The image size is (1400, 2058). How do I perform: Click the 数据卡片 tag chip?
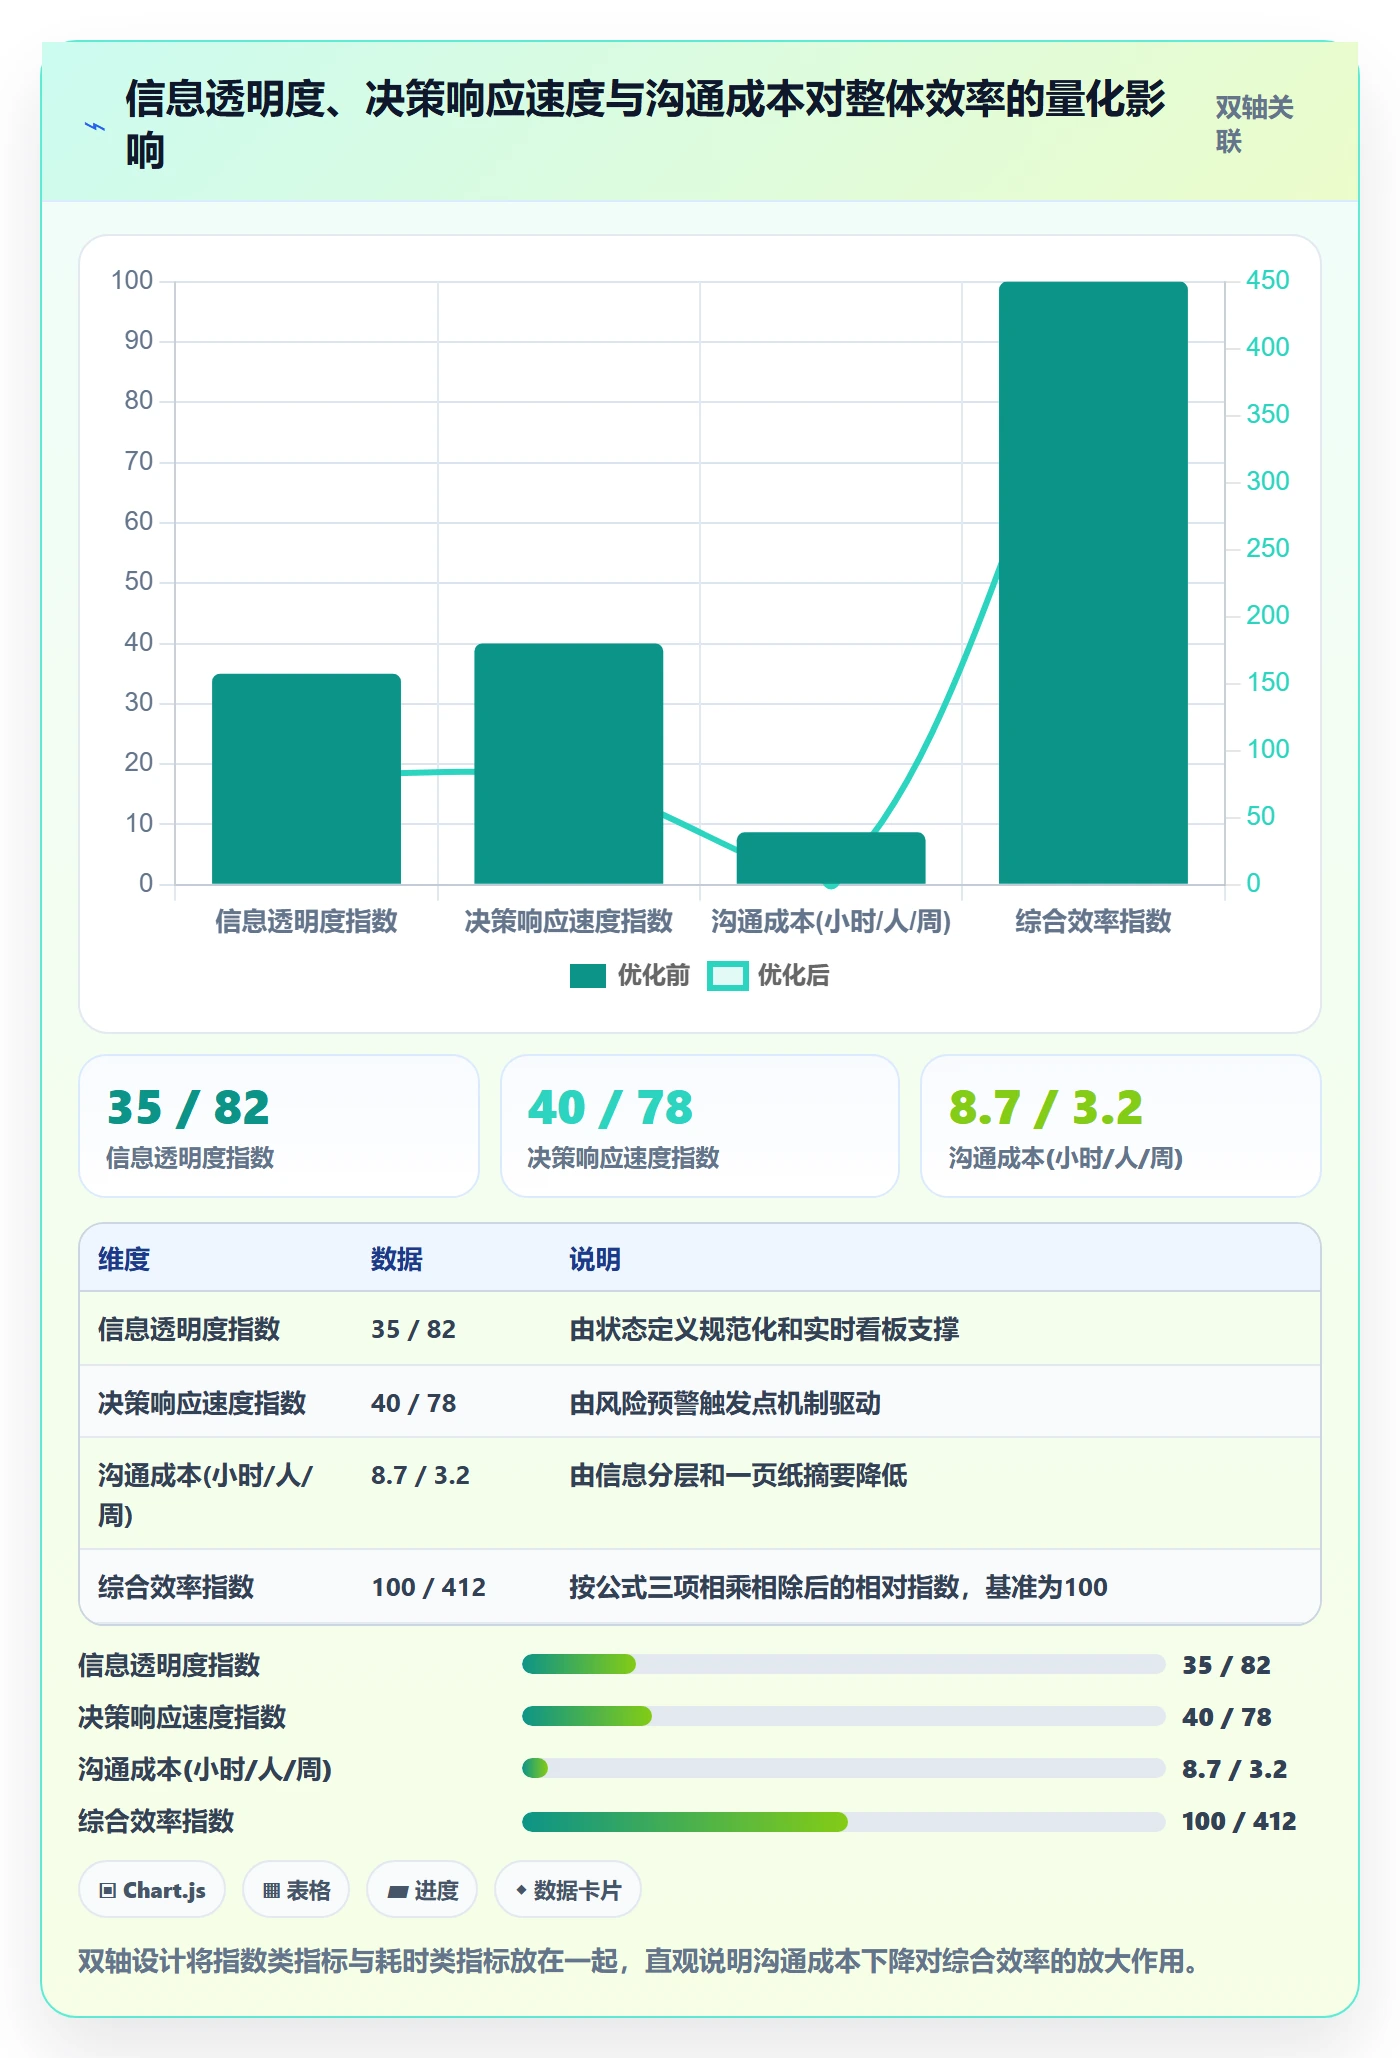click(x=568, y=1890)
